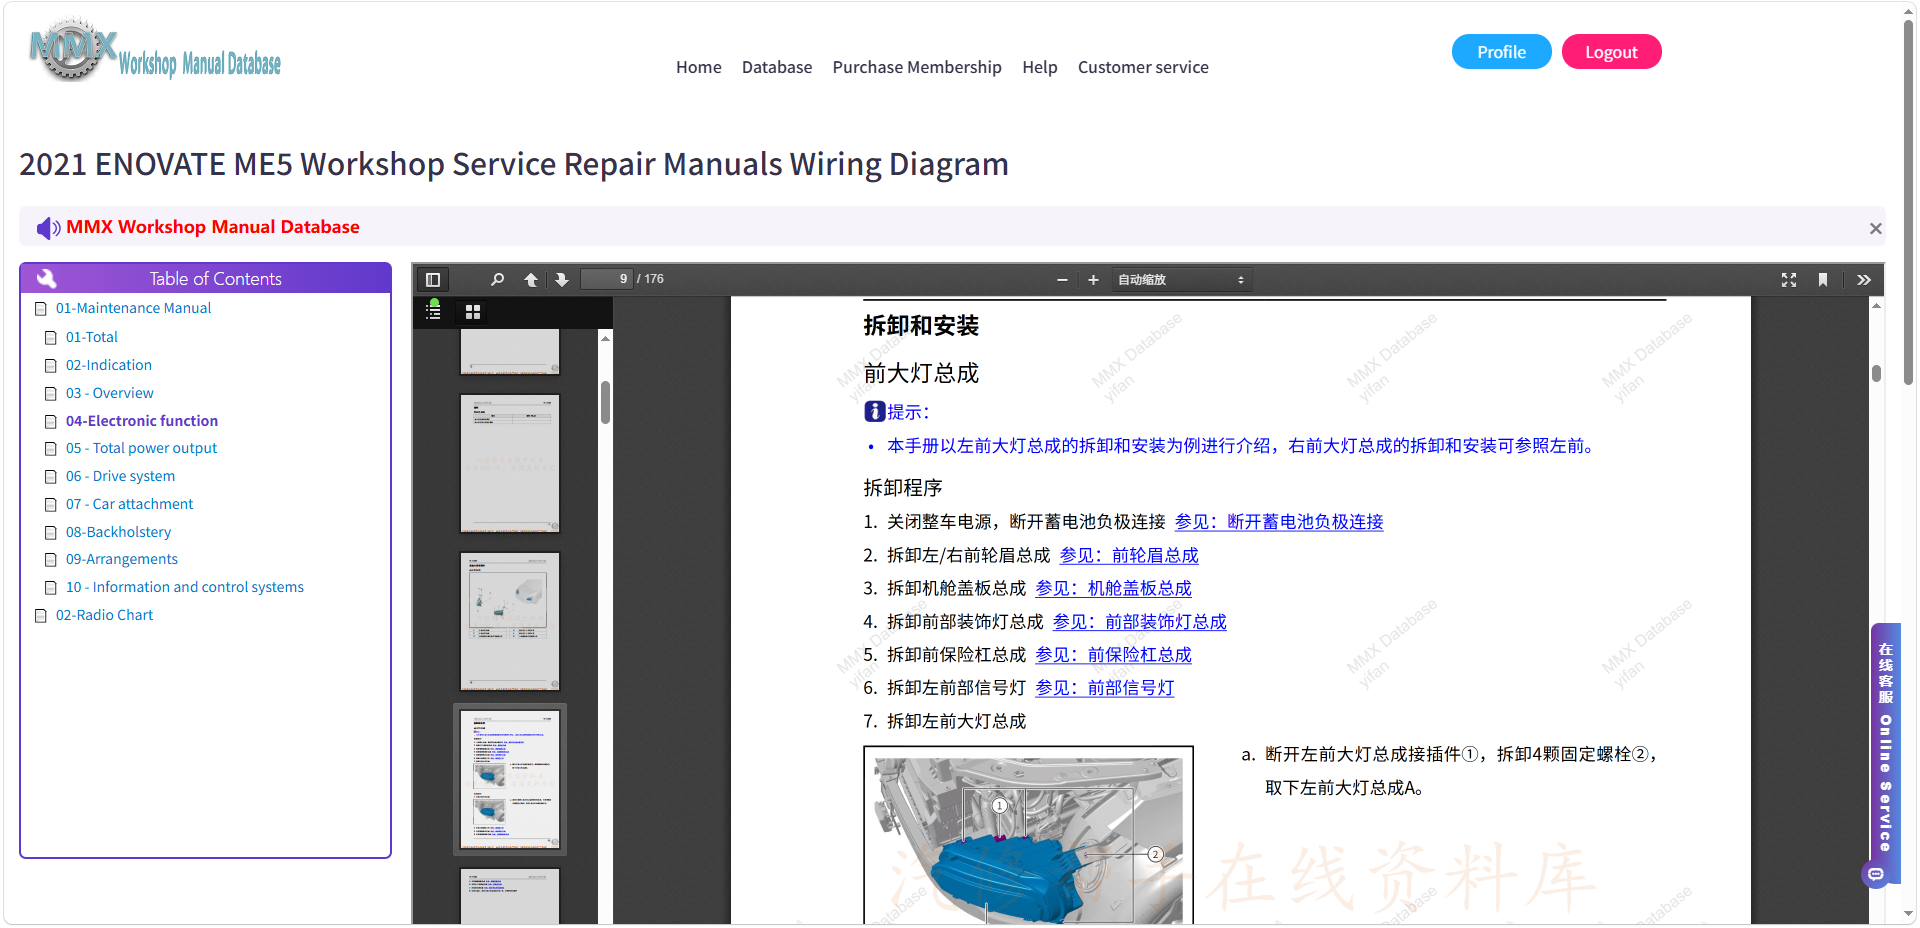Open the Help menu item
Viewport: 1920px width, 928px height.
tap(1040, 67)
